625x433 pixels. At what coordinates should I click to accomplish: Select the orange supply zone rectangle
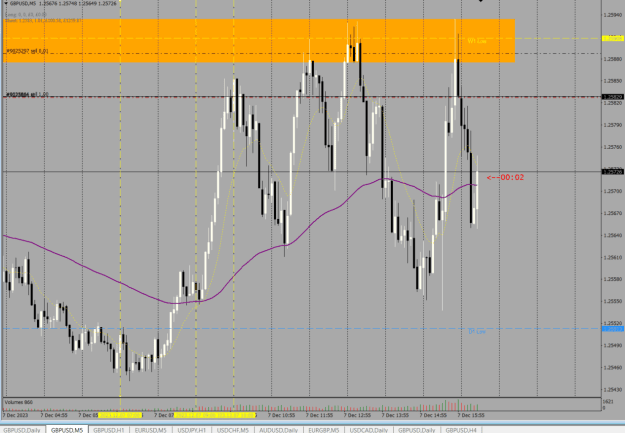[x=259, y=41]
